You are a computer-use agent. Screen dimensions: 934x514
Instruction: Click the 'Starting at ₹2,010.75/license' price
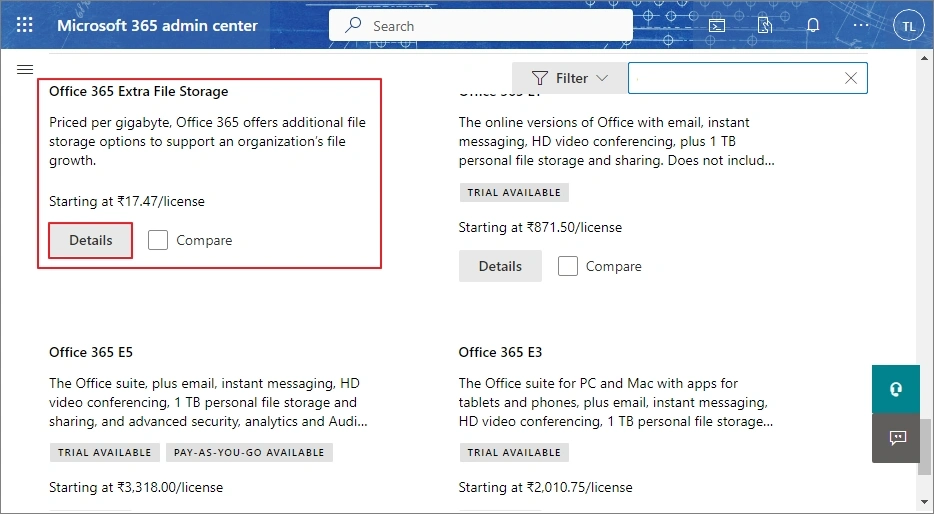pos(546,487)
